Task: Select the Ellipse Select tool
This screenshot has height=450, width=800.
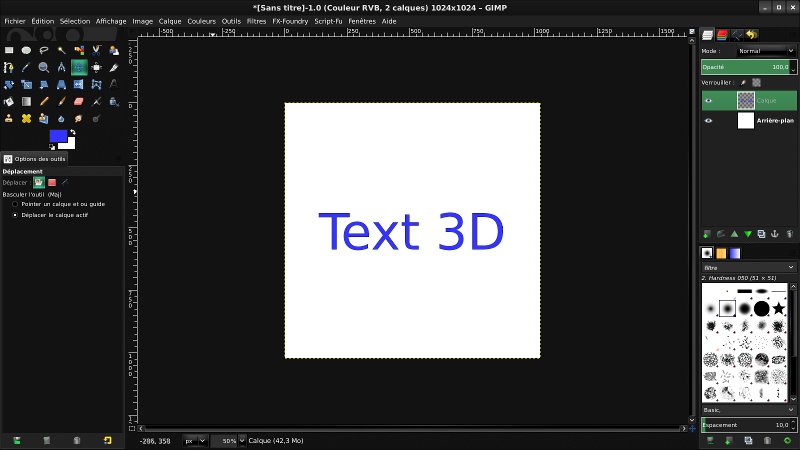Action: tap(26, 50)
